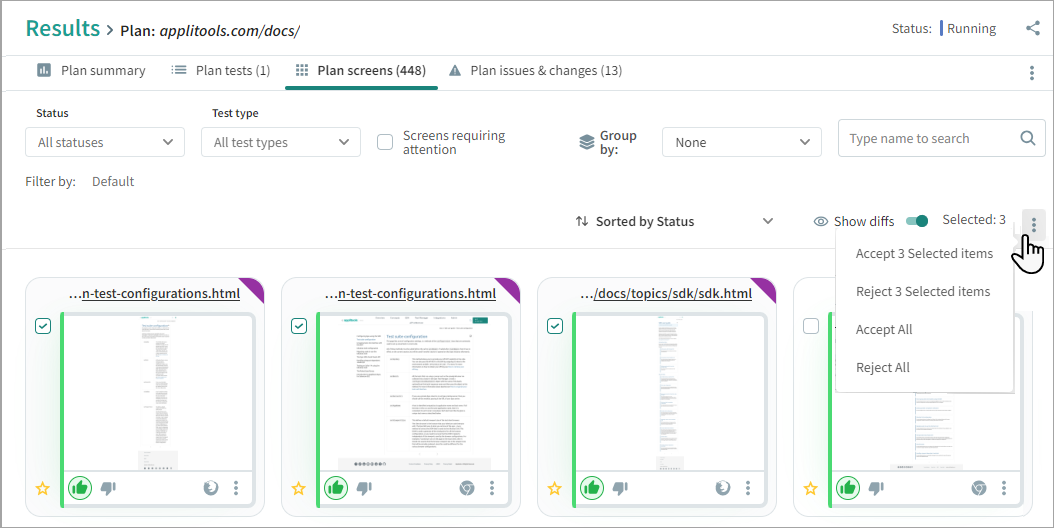Open the Group by dropdown
Screen dimensions: 1054x528
click(x=741, y=142)
